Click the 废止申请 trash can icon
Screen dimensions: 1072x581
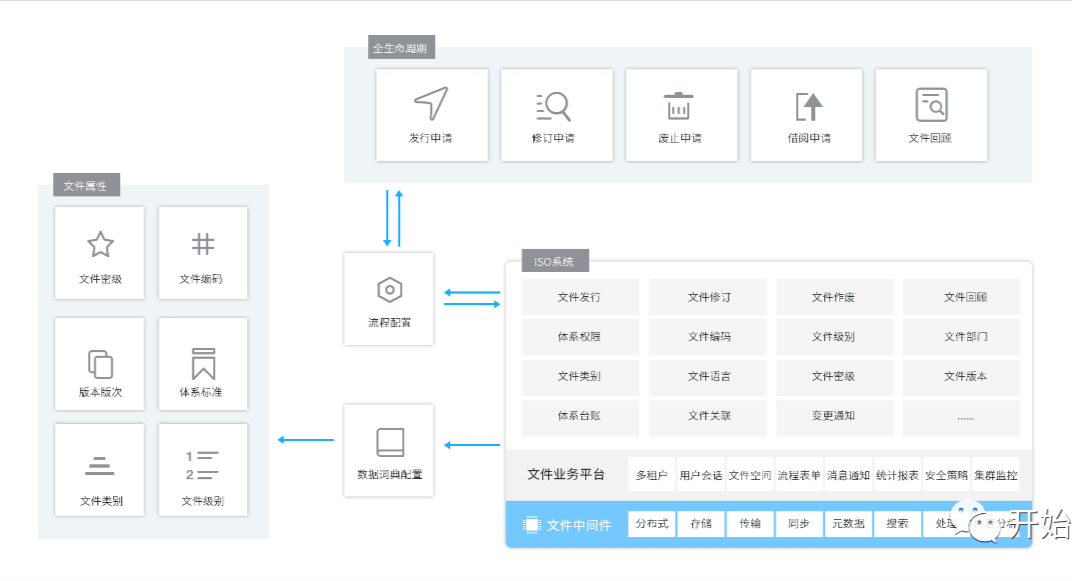(x=679, y=105)
